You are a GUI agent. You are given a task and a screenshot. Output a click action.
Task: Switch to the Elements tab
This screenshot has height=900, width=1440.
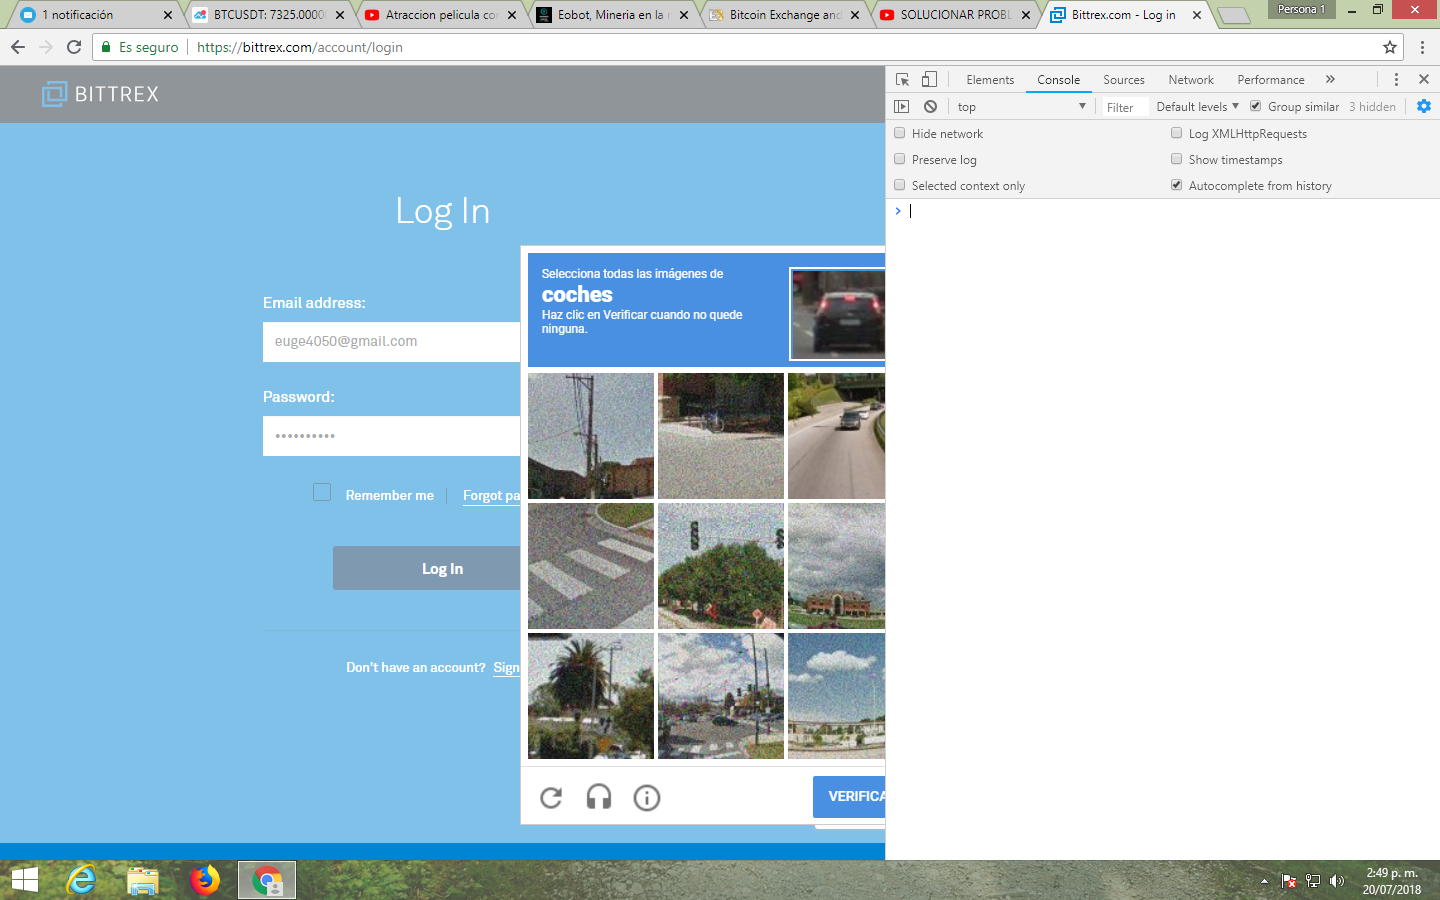(x=990, y=80)
